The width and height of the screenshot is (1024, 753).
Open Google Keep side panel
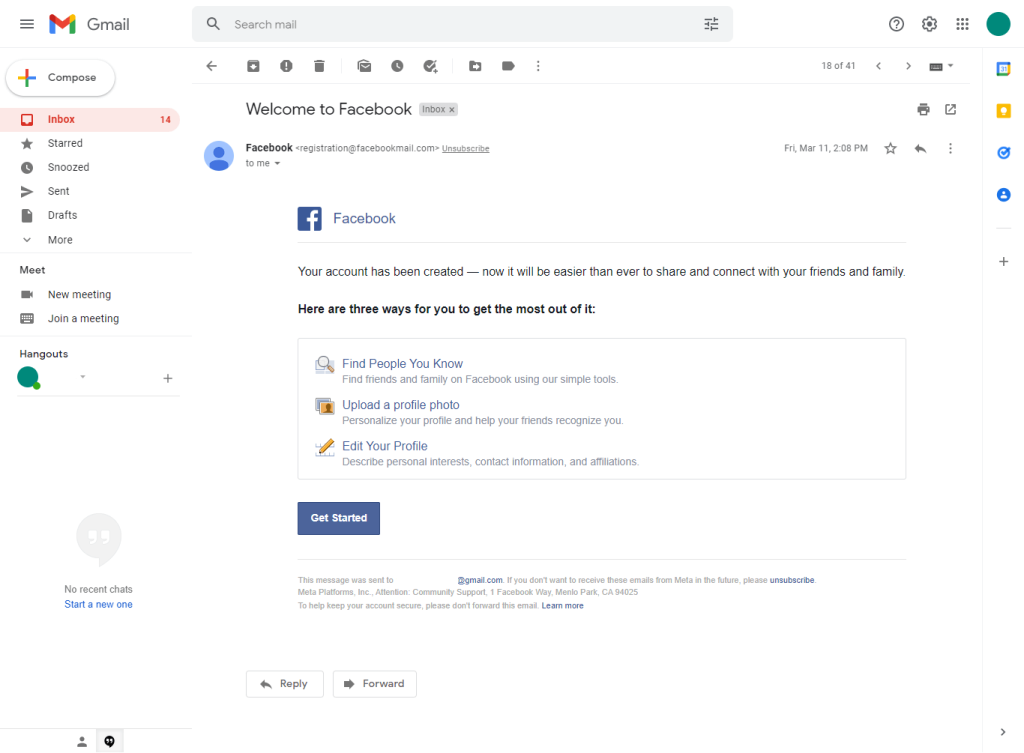[1004, 110]
